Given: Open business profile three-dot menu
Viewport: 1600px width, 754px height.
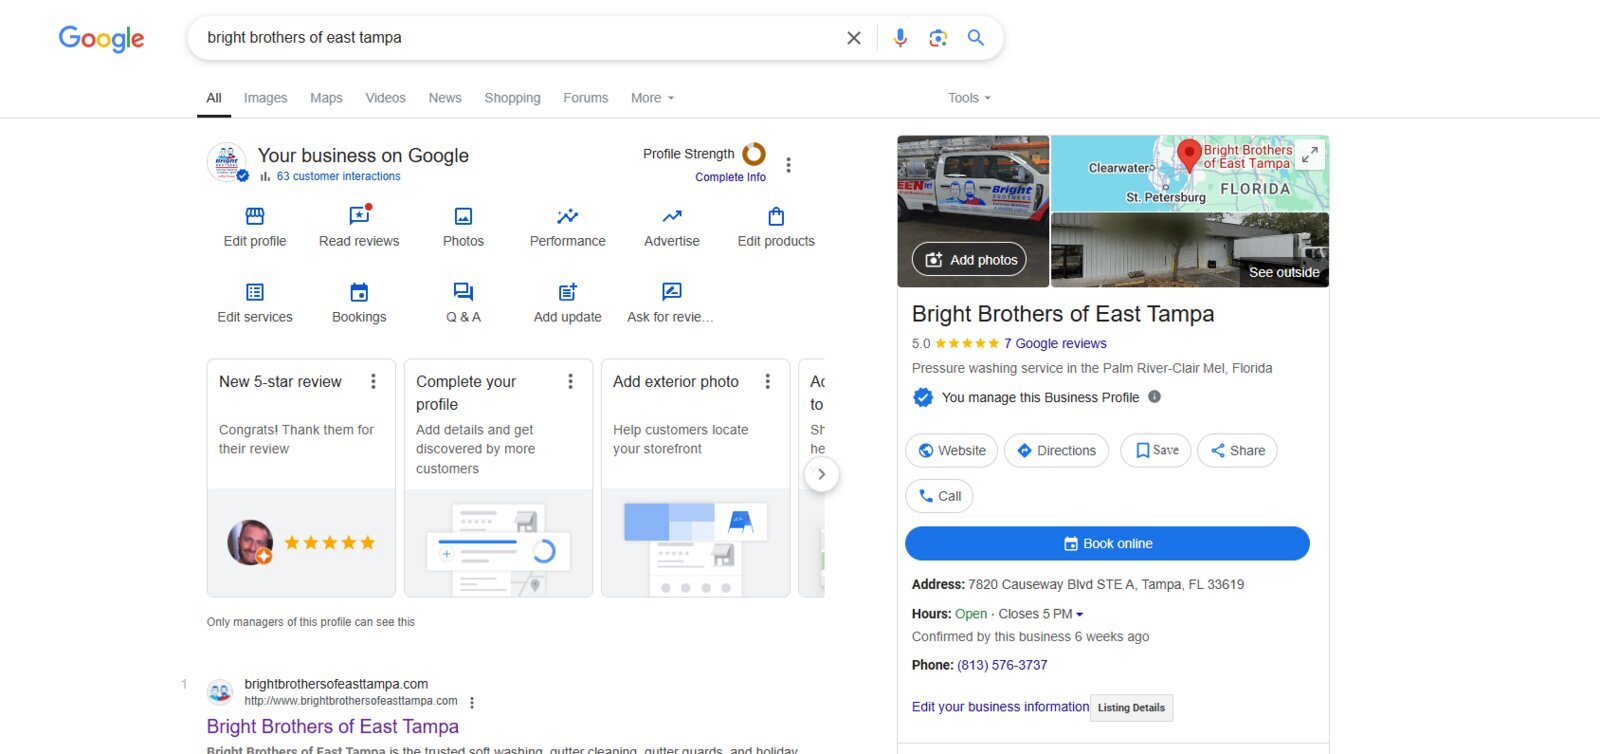Looking at the screenshot, I should [788, 165].
